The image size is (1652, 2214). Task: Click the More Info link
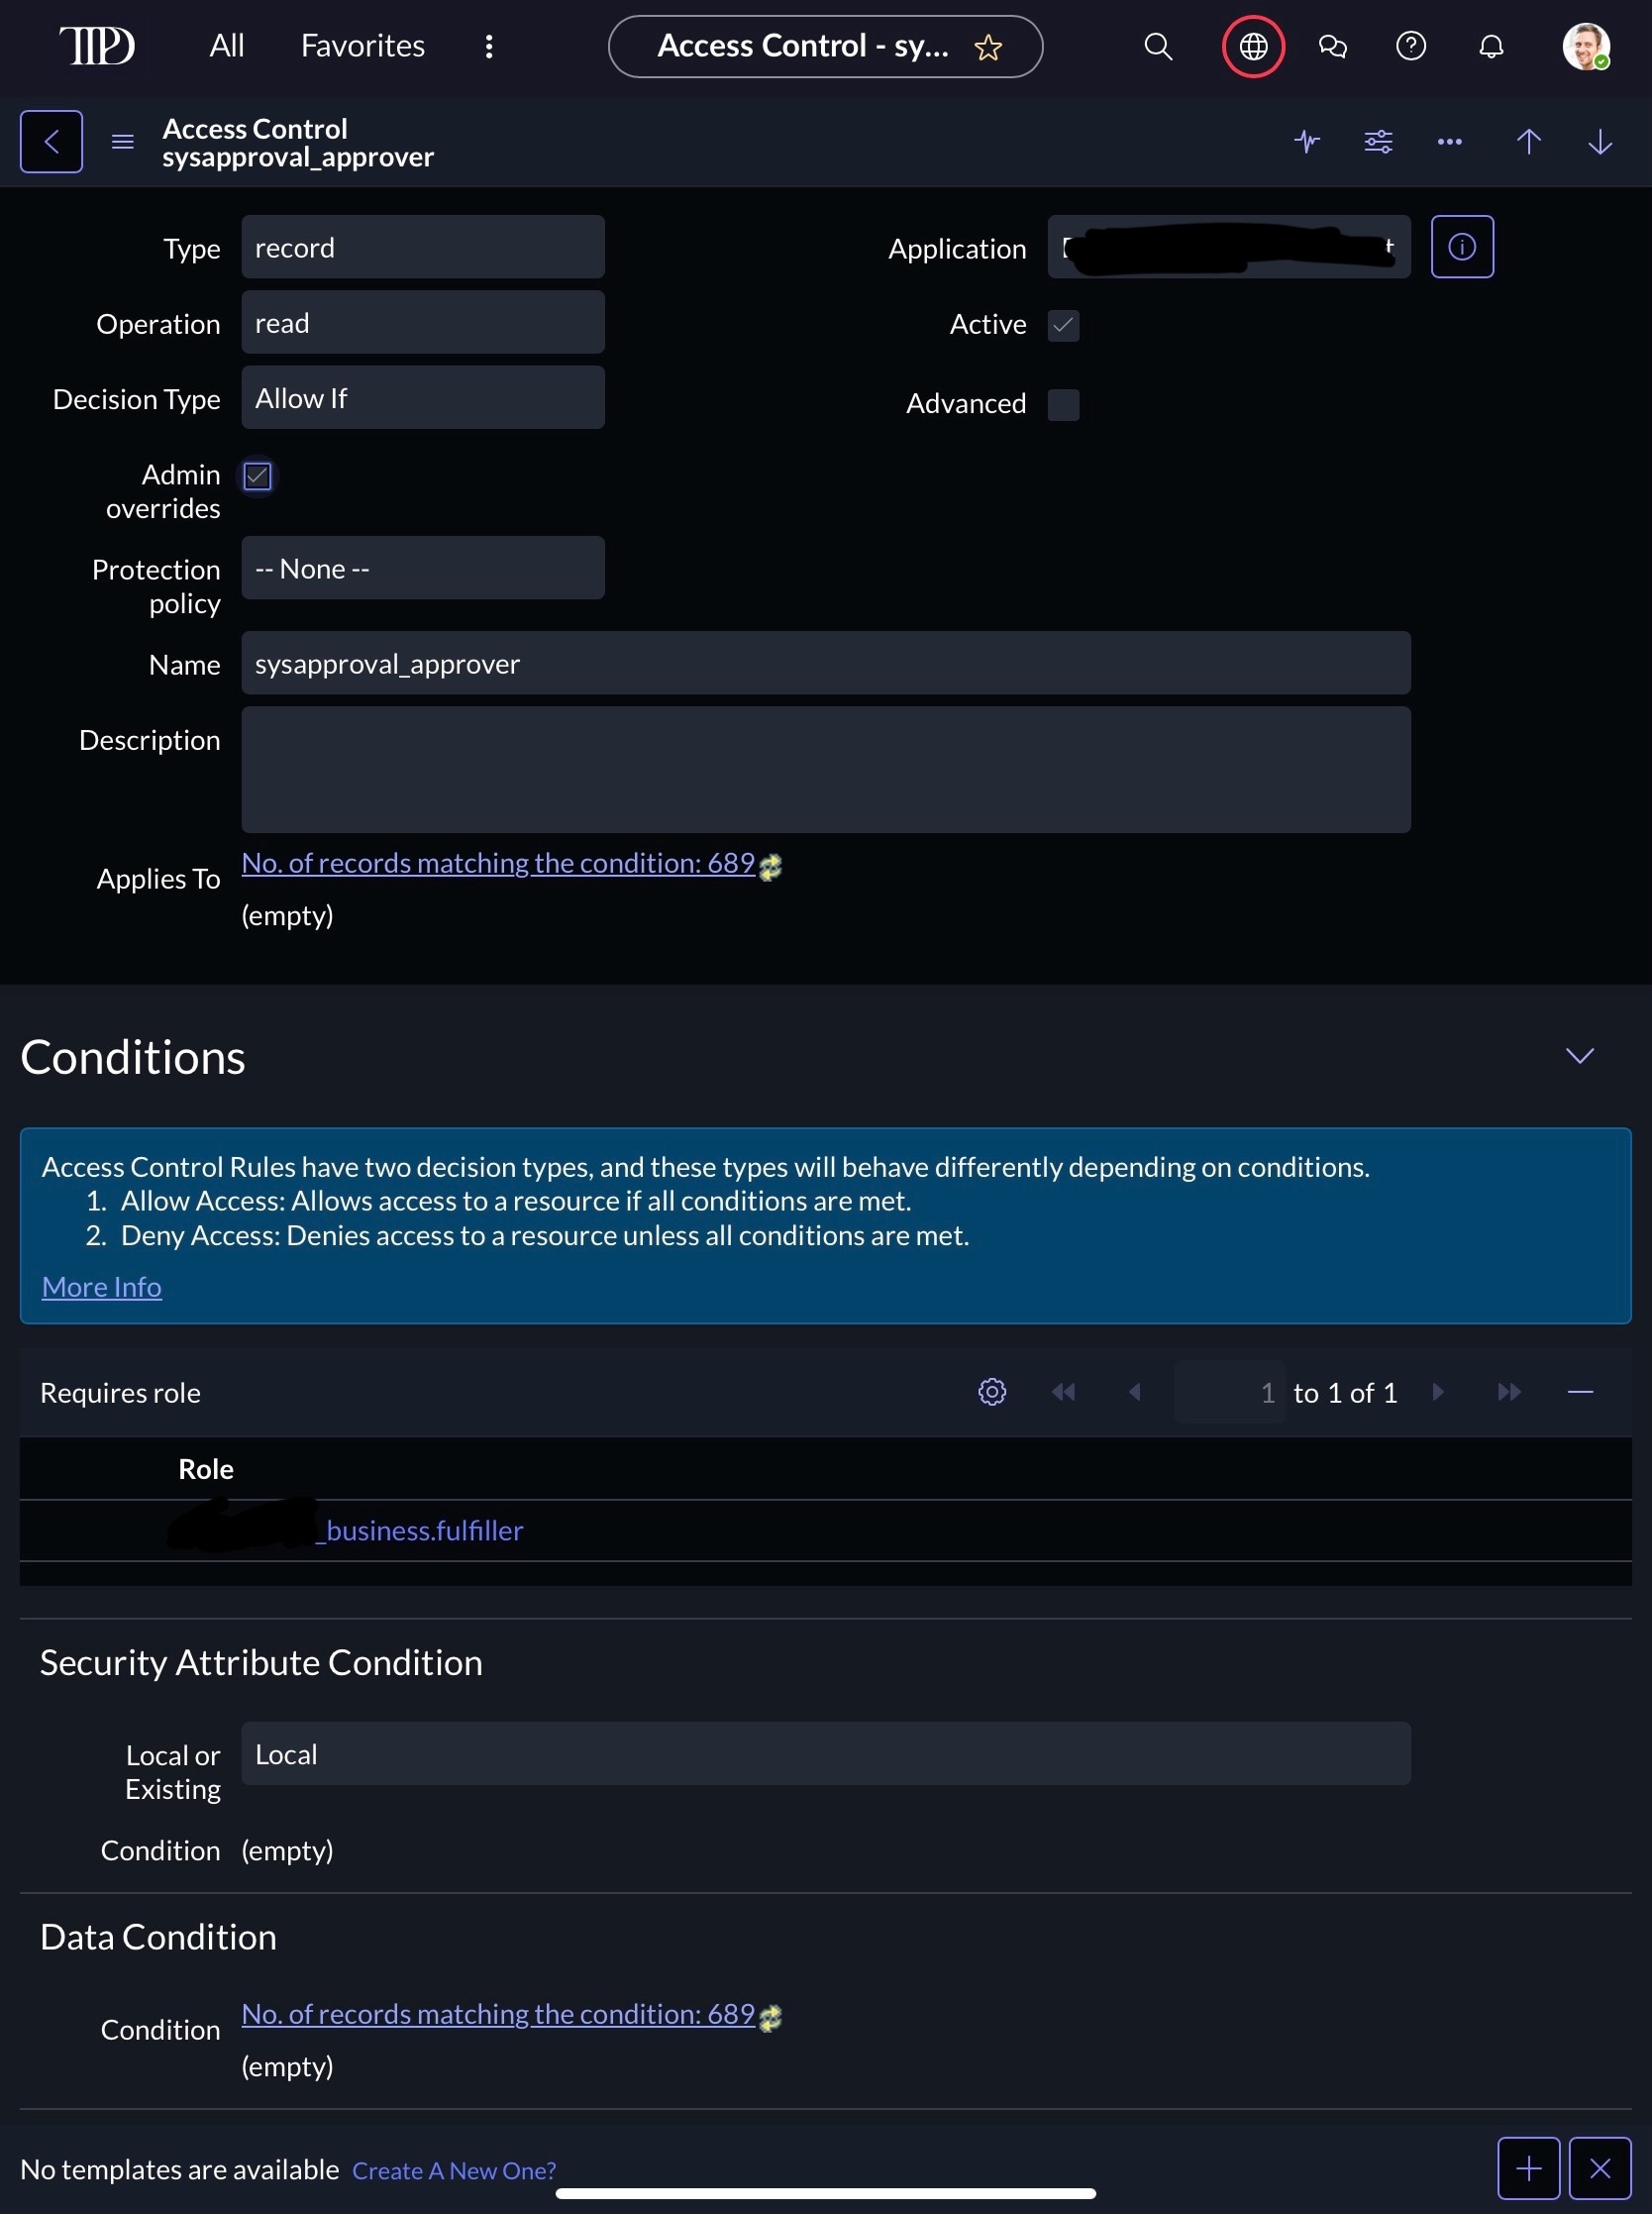101,1287
